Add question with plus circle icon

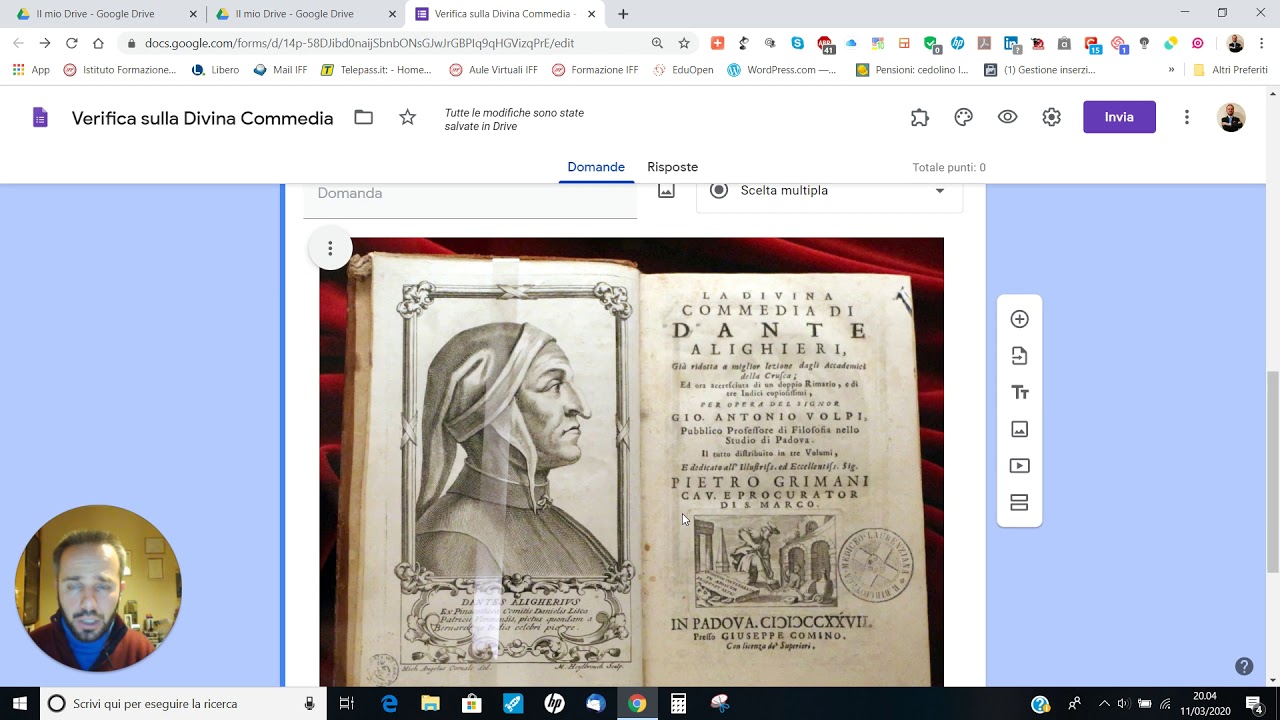1019,319
